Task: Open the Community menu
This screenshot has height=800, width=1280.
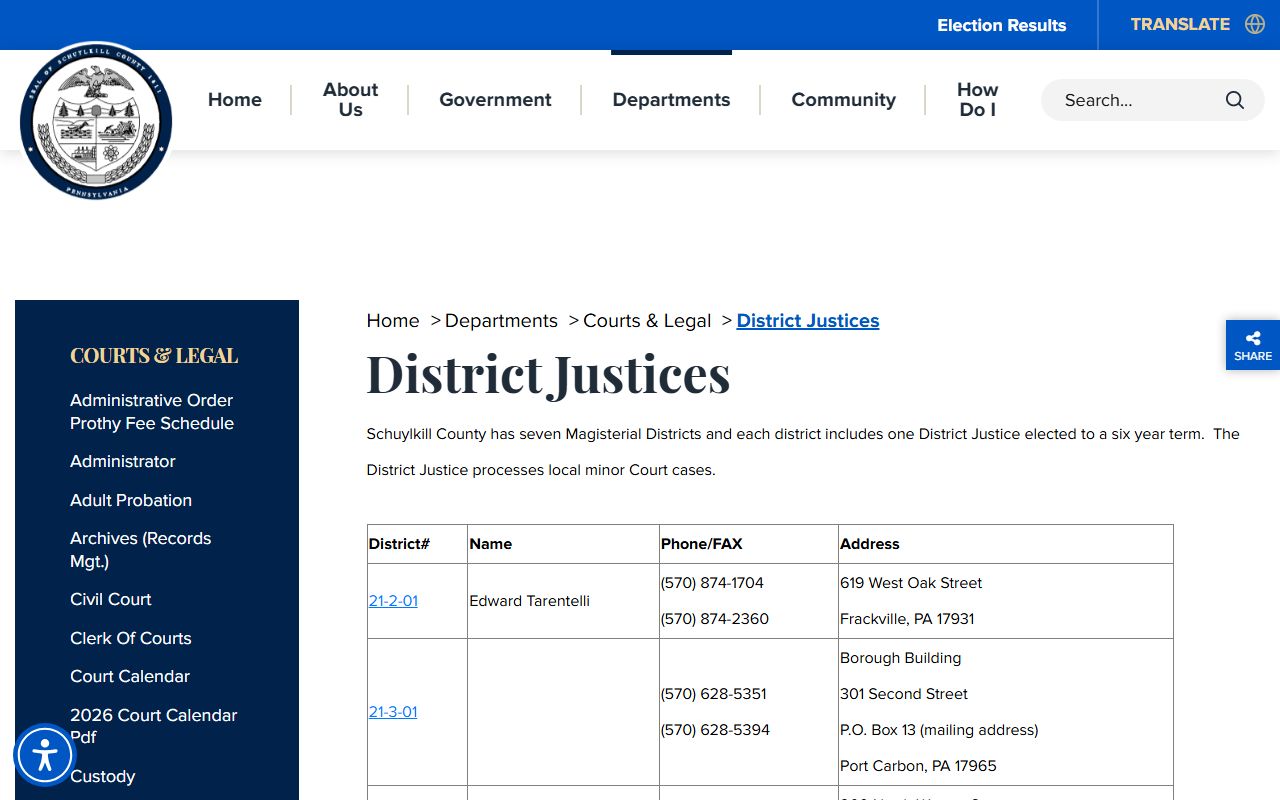Action: (843, 100)
